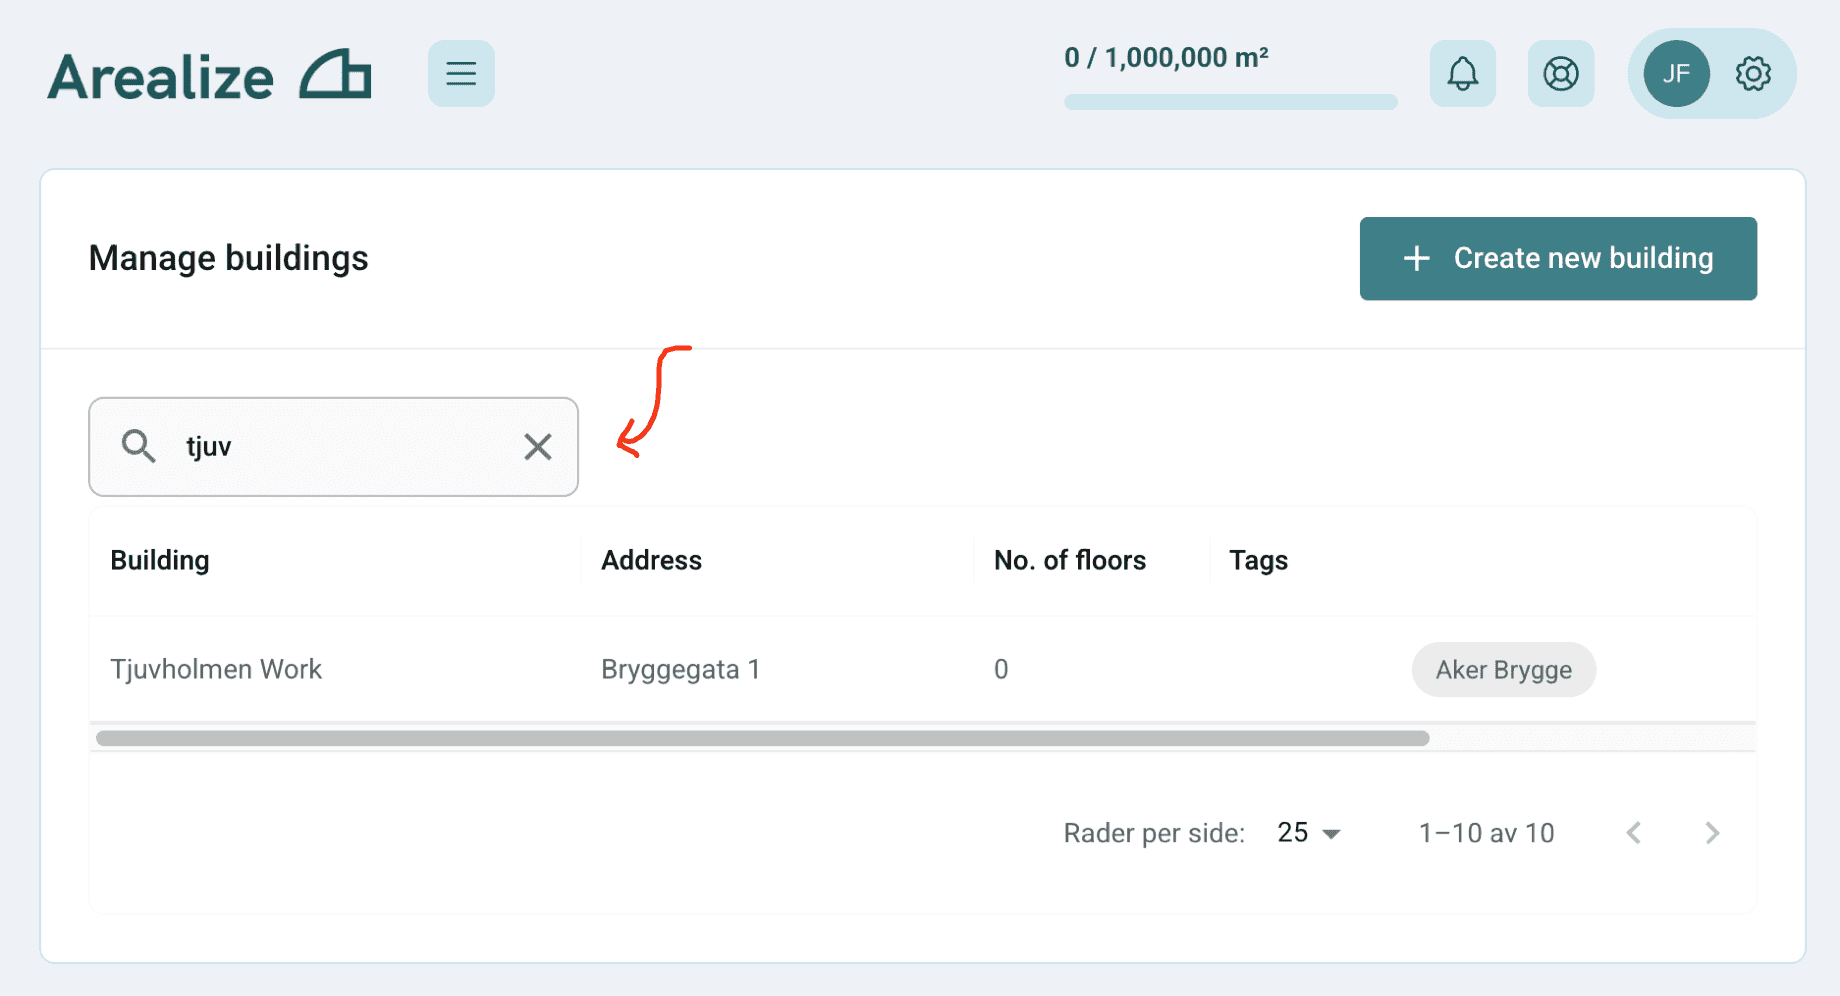Sort by Building column header
Image resolution: width=1840 pixels, height=996 pixels.
tap(160, 560)
